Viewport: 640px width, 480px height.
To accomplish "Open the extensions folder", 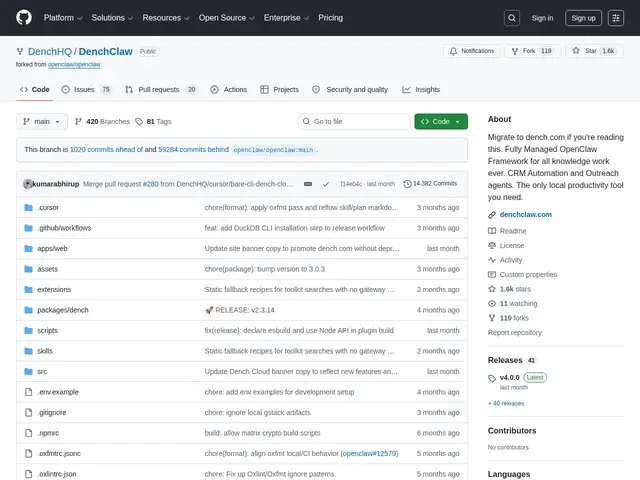I will point(54,289).
